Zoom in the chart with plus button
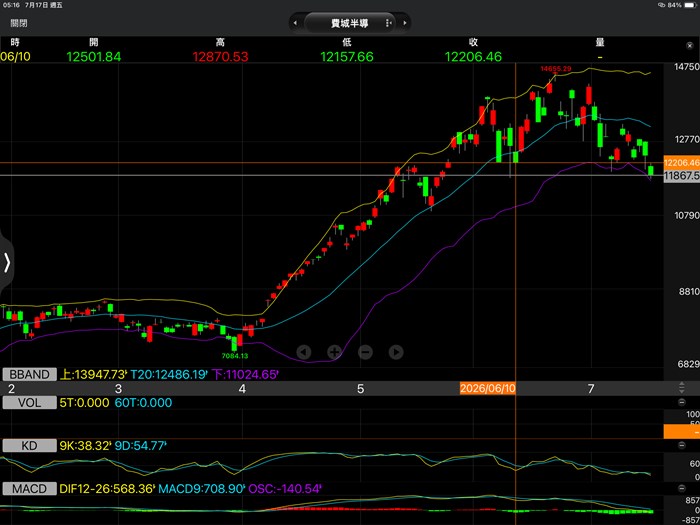Viewport: 700px width, 525px height. [334, 352]
